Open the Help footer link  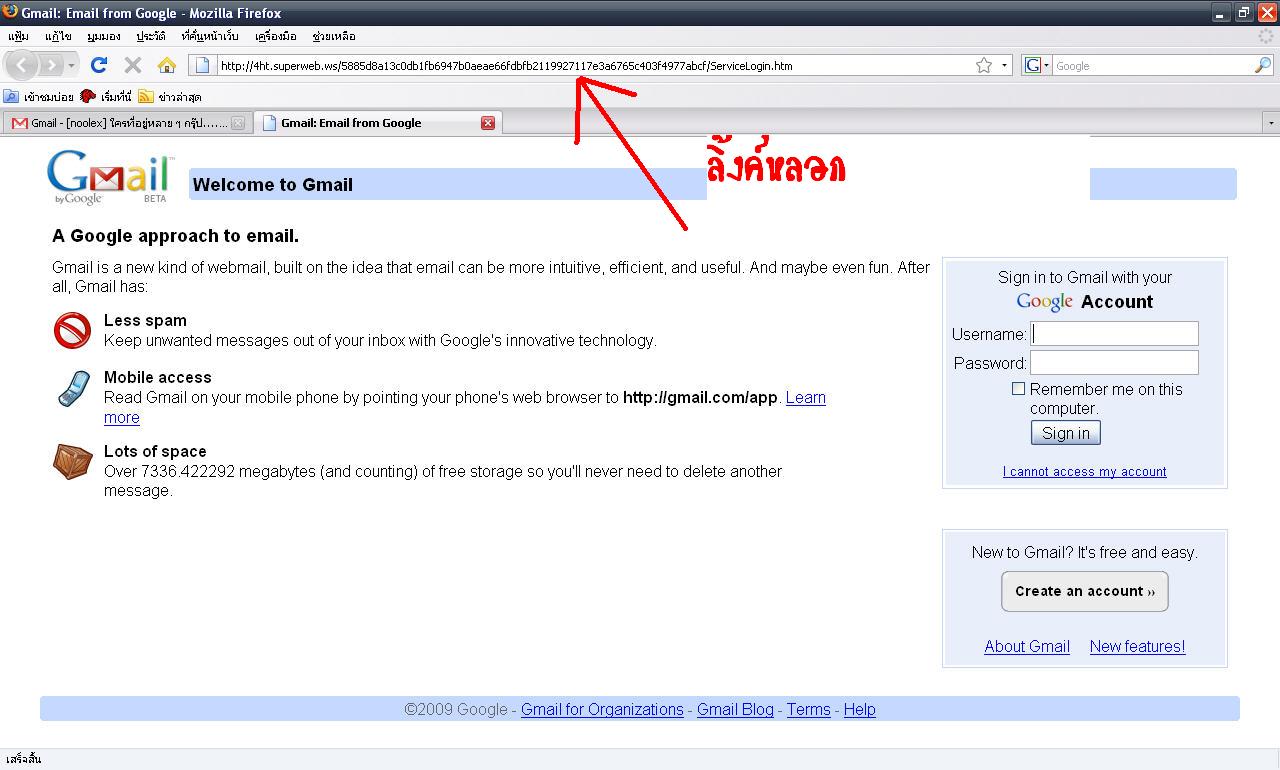pos(859,710)
